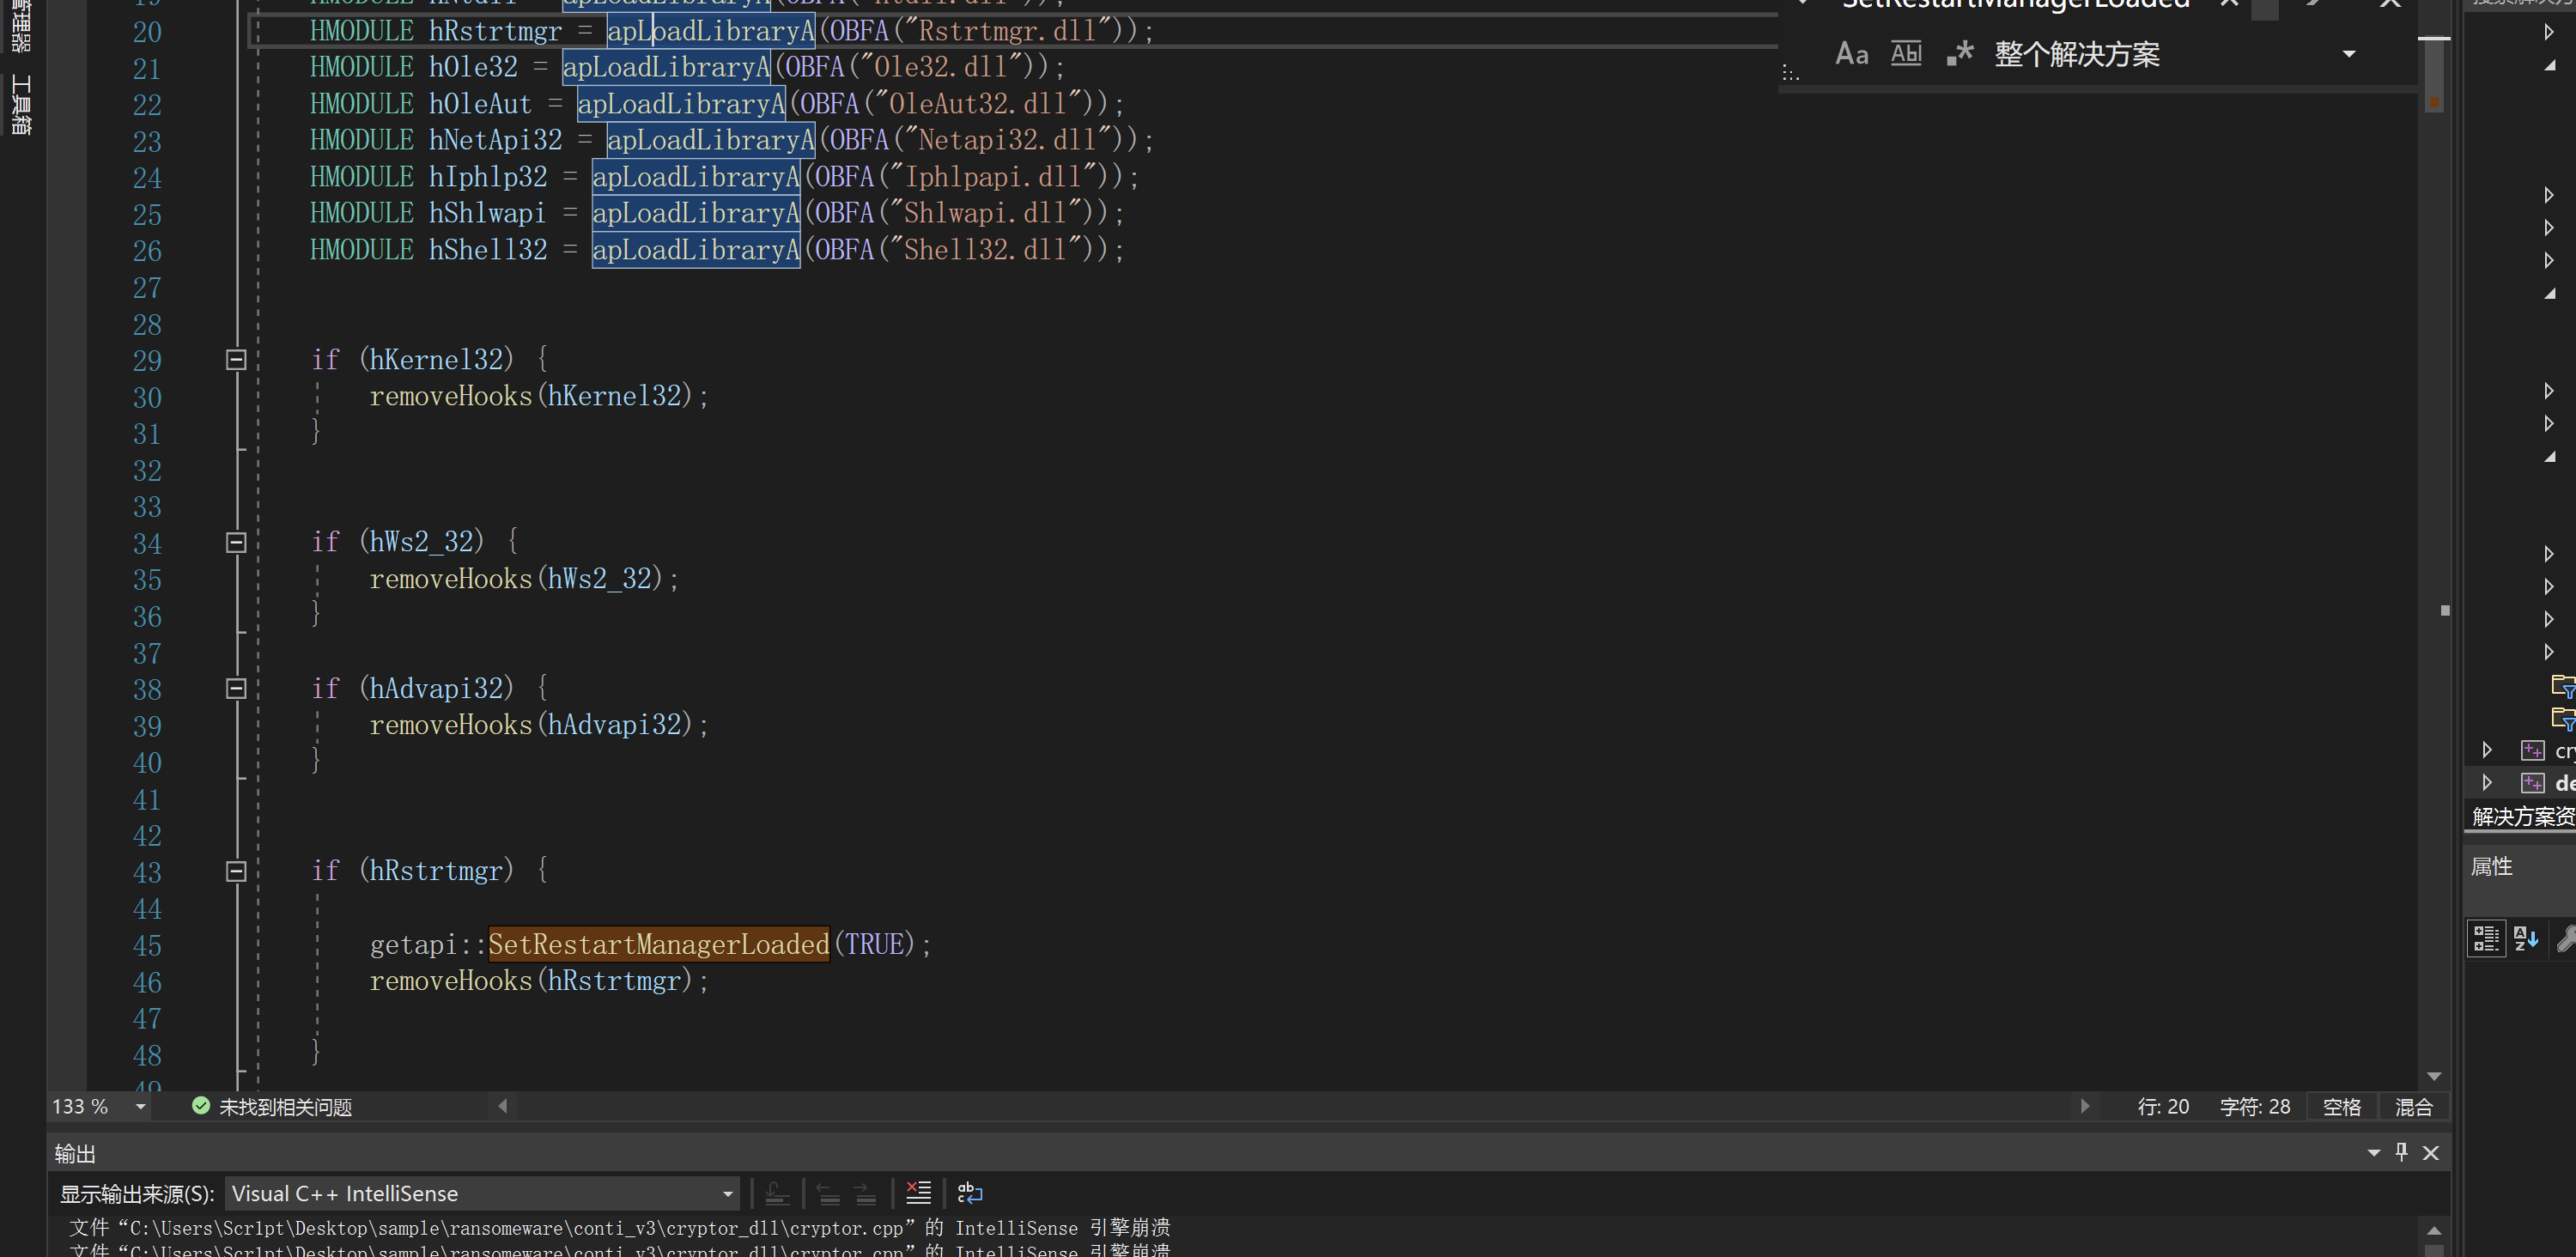This screenshot has height=1257, width=2576.
Task: Toggle match case in find panel
Action: pyautogui.click(x=1851, y=54)
